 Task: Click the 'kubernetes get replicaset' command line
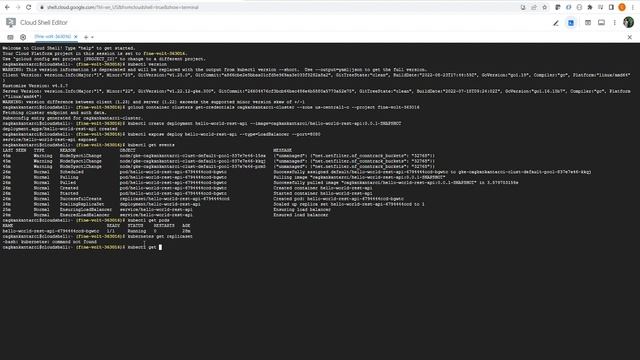click(x=97, y=236)
